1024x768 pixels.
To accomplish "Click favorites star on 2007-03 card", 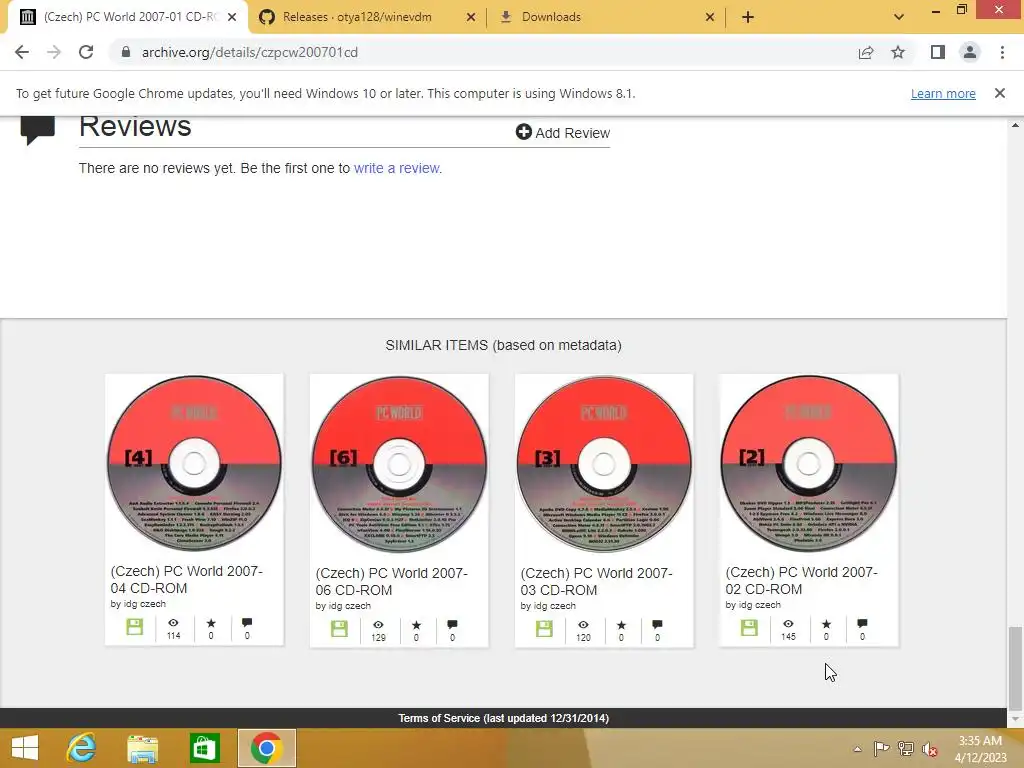I will 621,625.
